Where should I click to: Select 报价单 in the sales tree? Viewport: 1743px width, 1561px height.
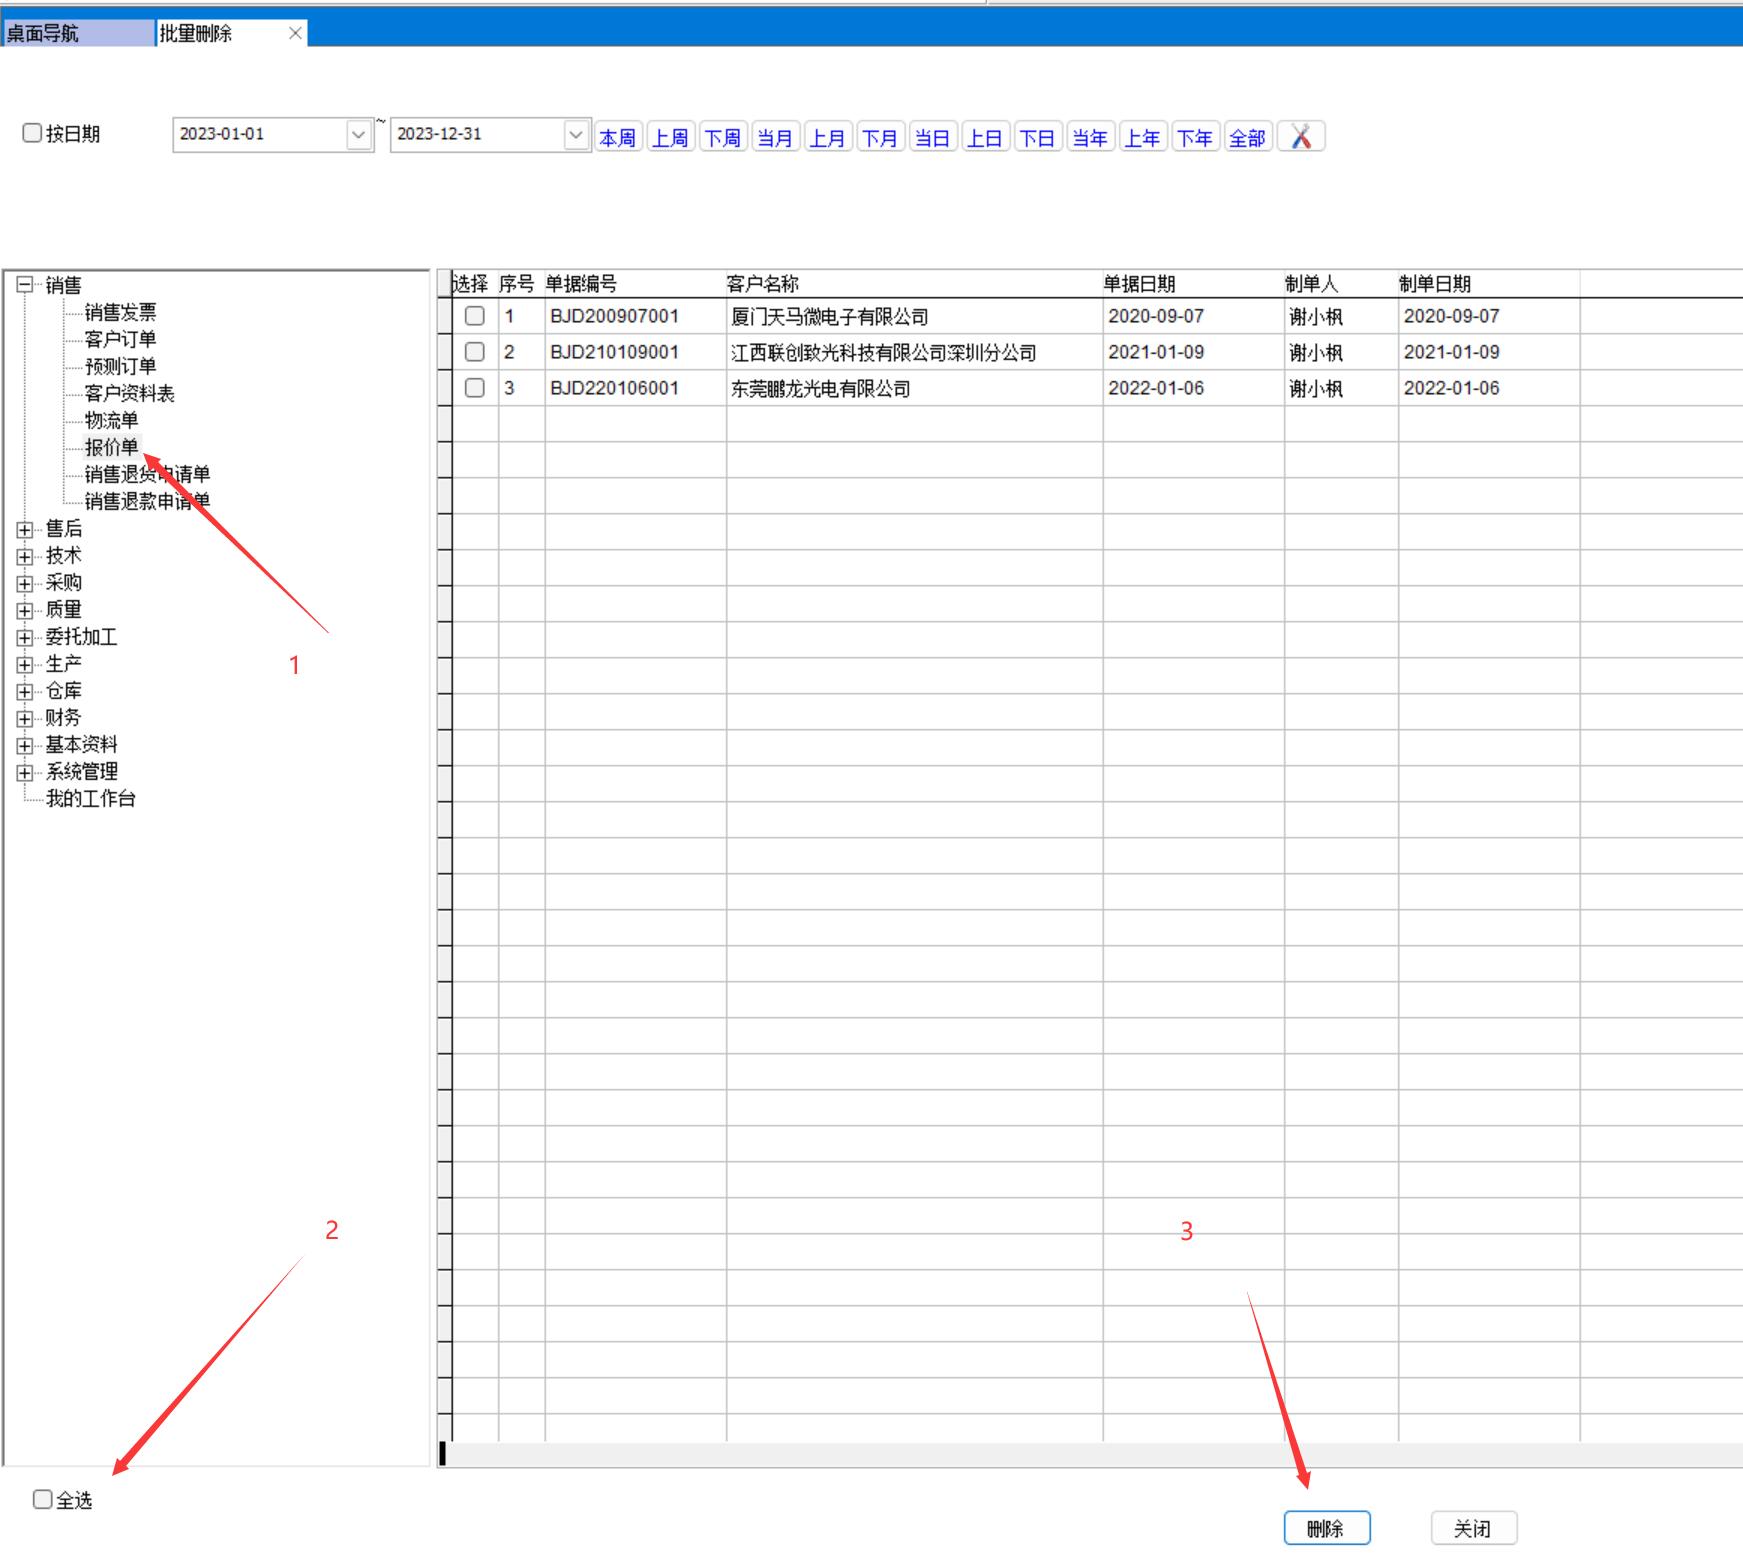(111, 447)
